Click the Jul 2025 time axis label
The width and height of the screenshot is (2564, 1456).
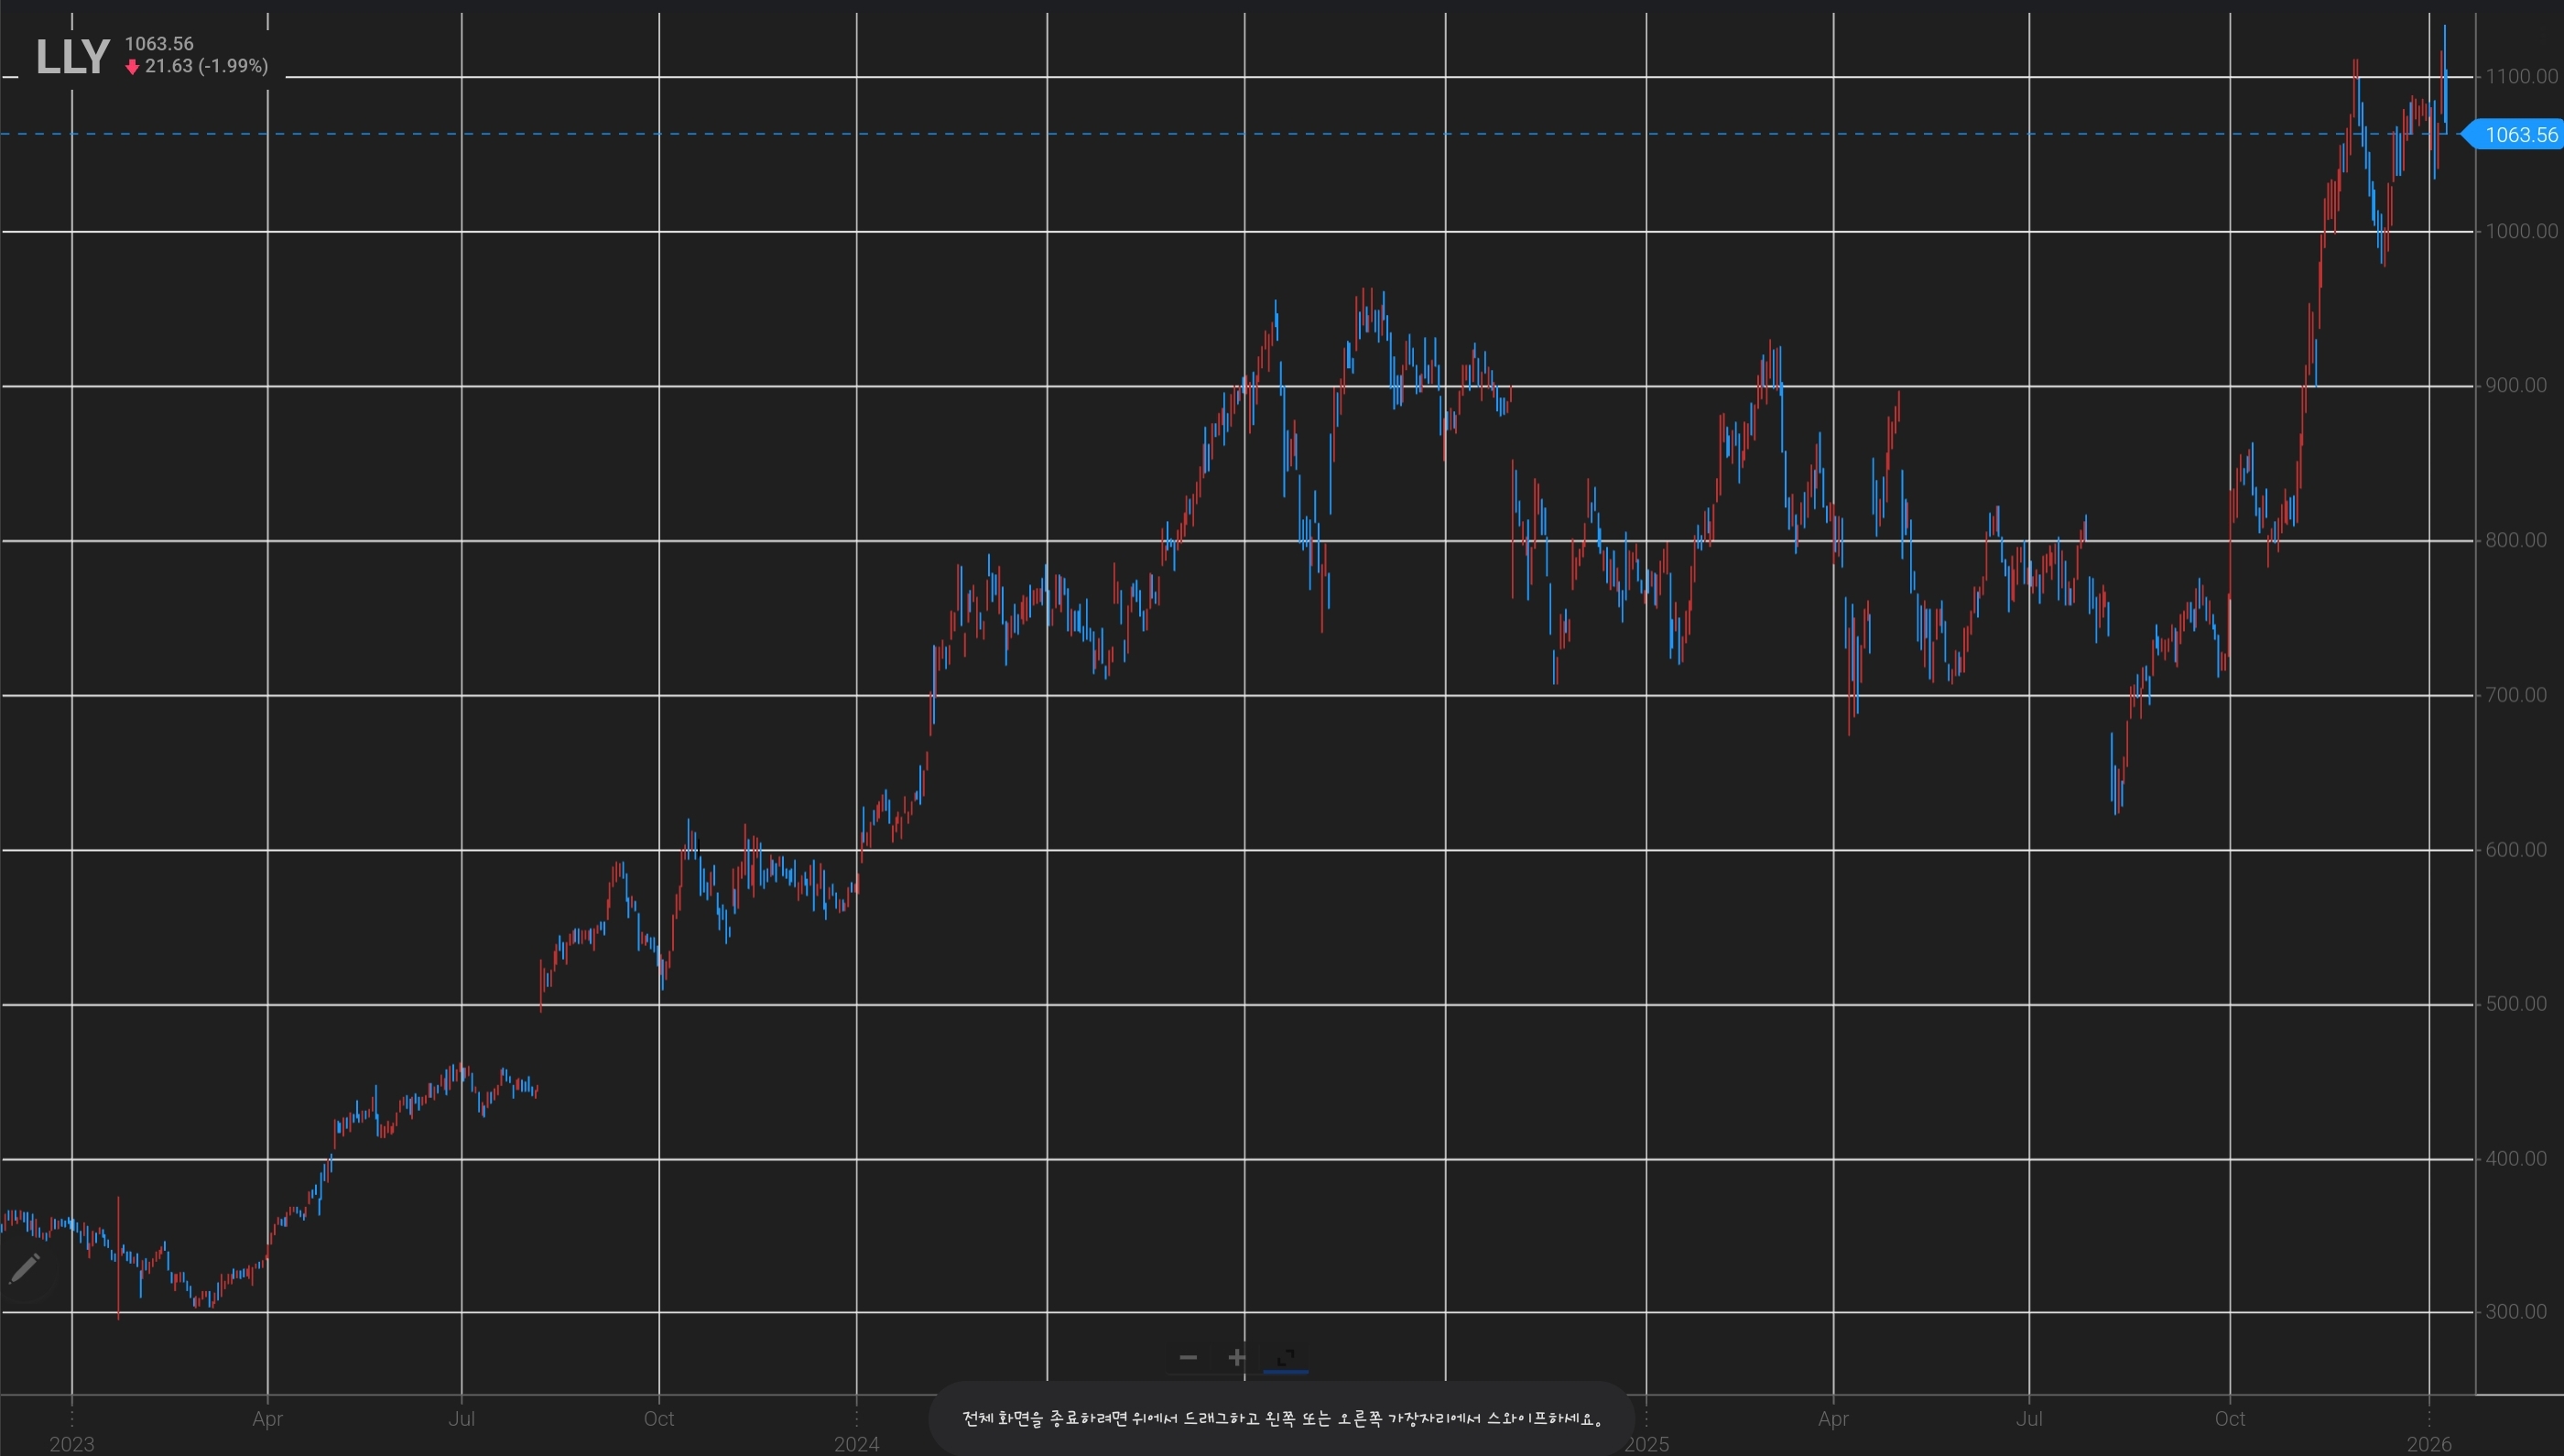pos(2029,1418)
